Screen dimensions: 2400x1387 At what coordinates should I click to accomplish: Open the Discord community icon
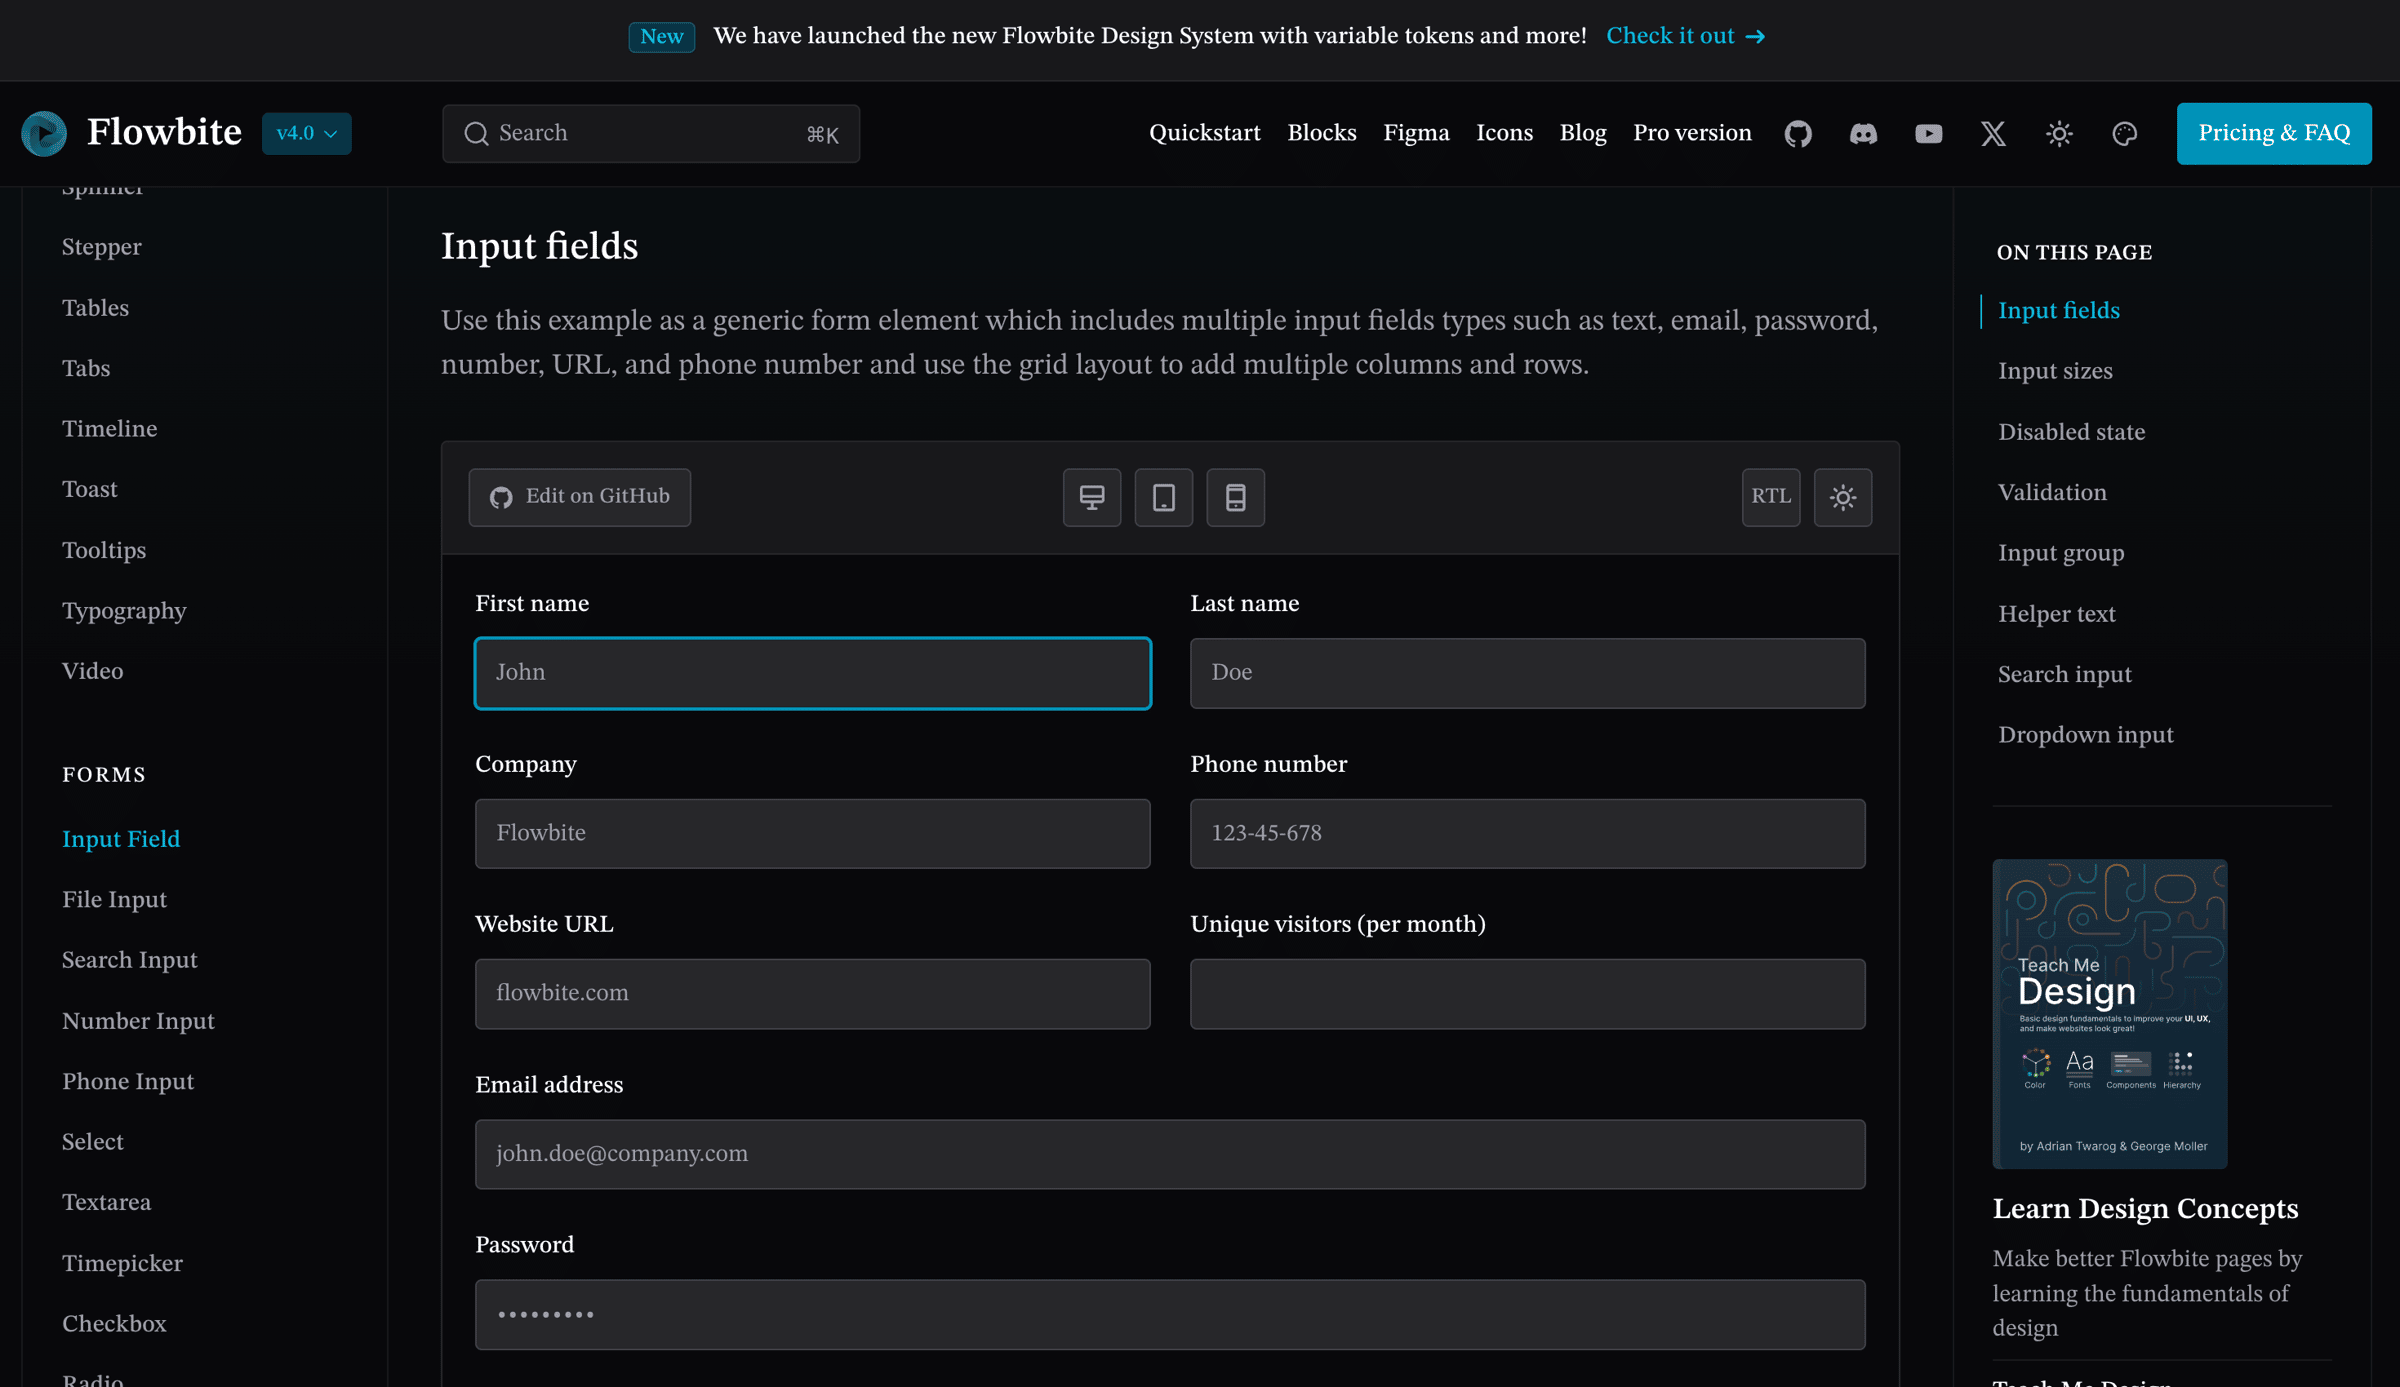click(1863, 133)
